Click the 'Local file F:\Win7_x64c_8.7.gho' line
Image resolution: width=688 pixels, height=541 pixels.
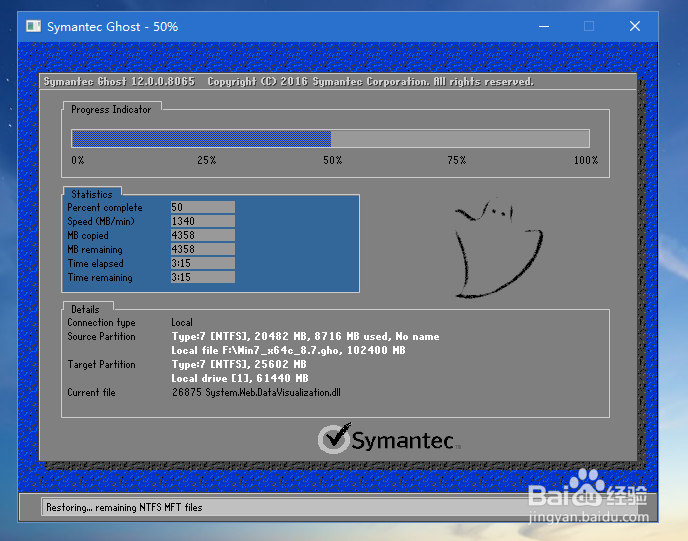click(288, 351)
